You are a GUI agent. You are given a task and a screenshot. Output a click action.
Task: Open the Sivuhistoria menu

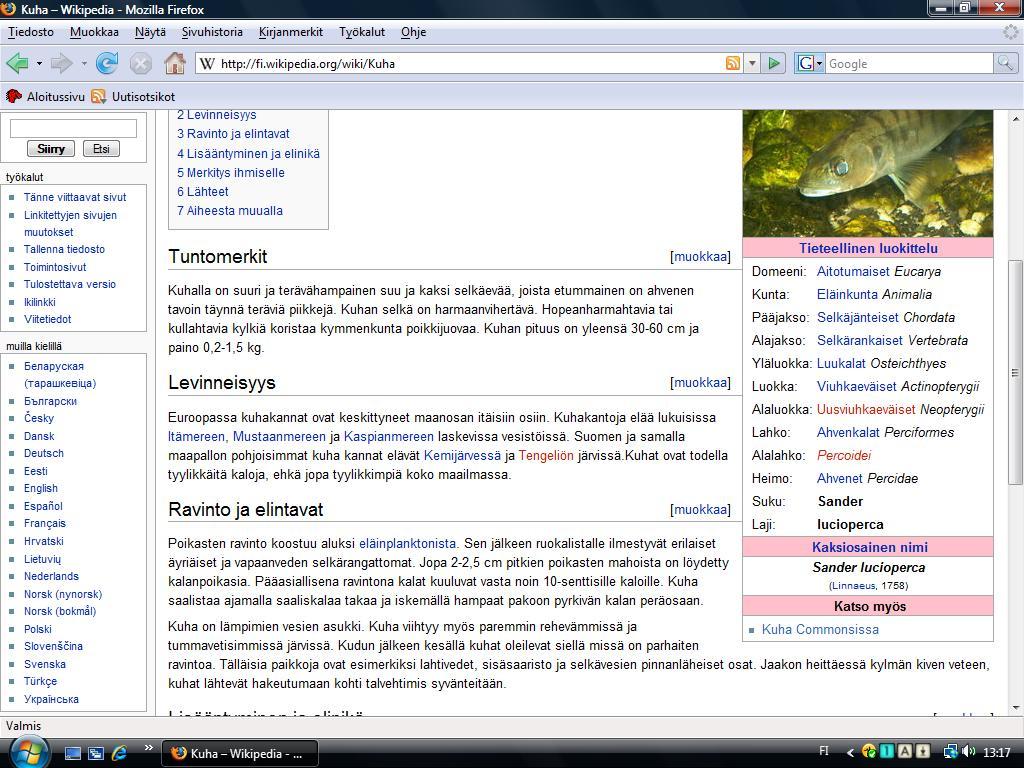(212, 32)
